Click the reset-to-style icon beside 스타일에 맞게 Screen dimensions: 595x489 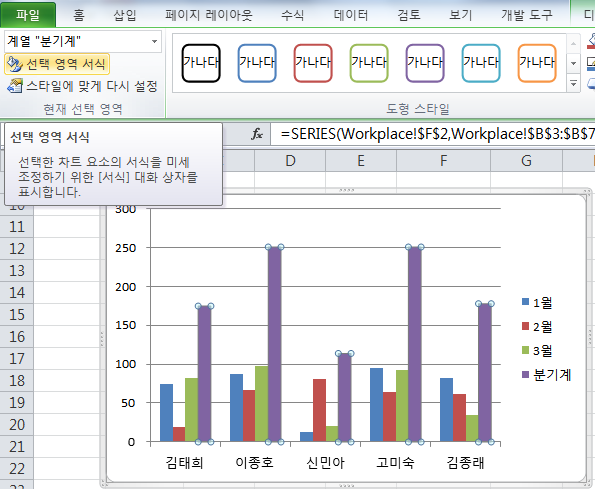pos(15,86)
